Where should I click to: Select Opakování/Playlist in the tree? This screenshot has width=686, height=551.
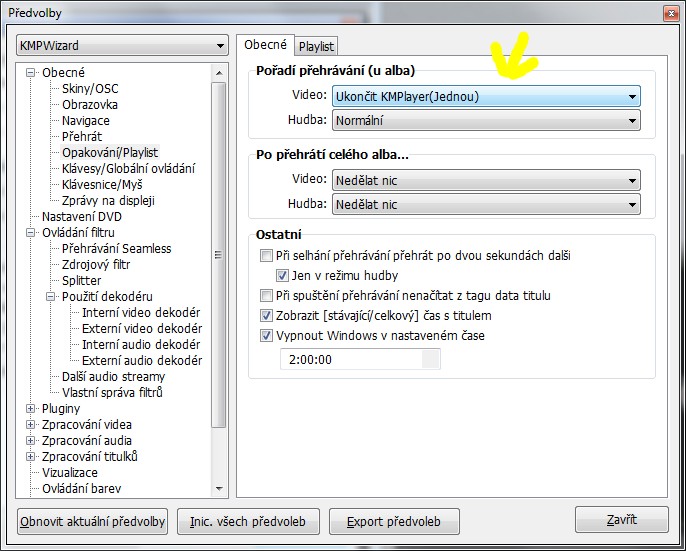click(x=110, y=152)
